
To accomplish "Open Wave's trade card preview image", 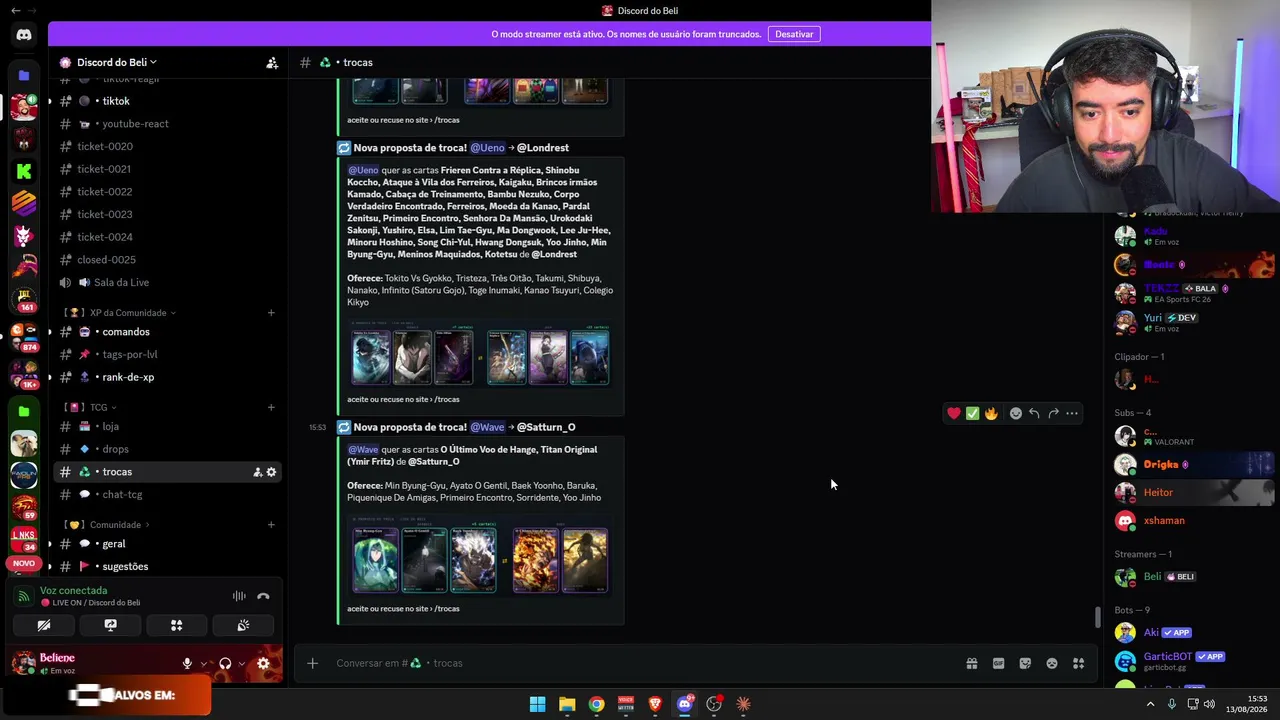I will click(480, 559).
